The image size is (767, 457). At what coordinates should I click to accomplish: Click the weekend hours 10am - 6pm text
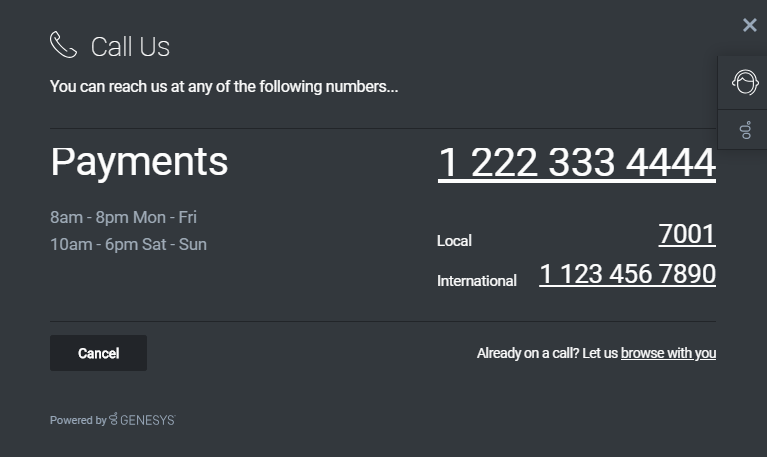click(128, 244)
